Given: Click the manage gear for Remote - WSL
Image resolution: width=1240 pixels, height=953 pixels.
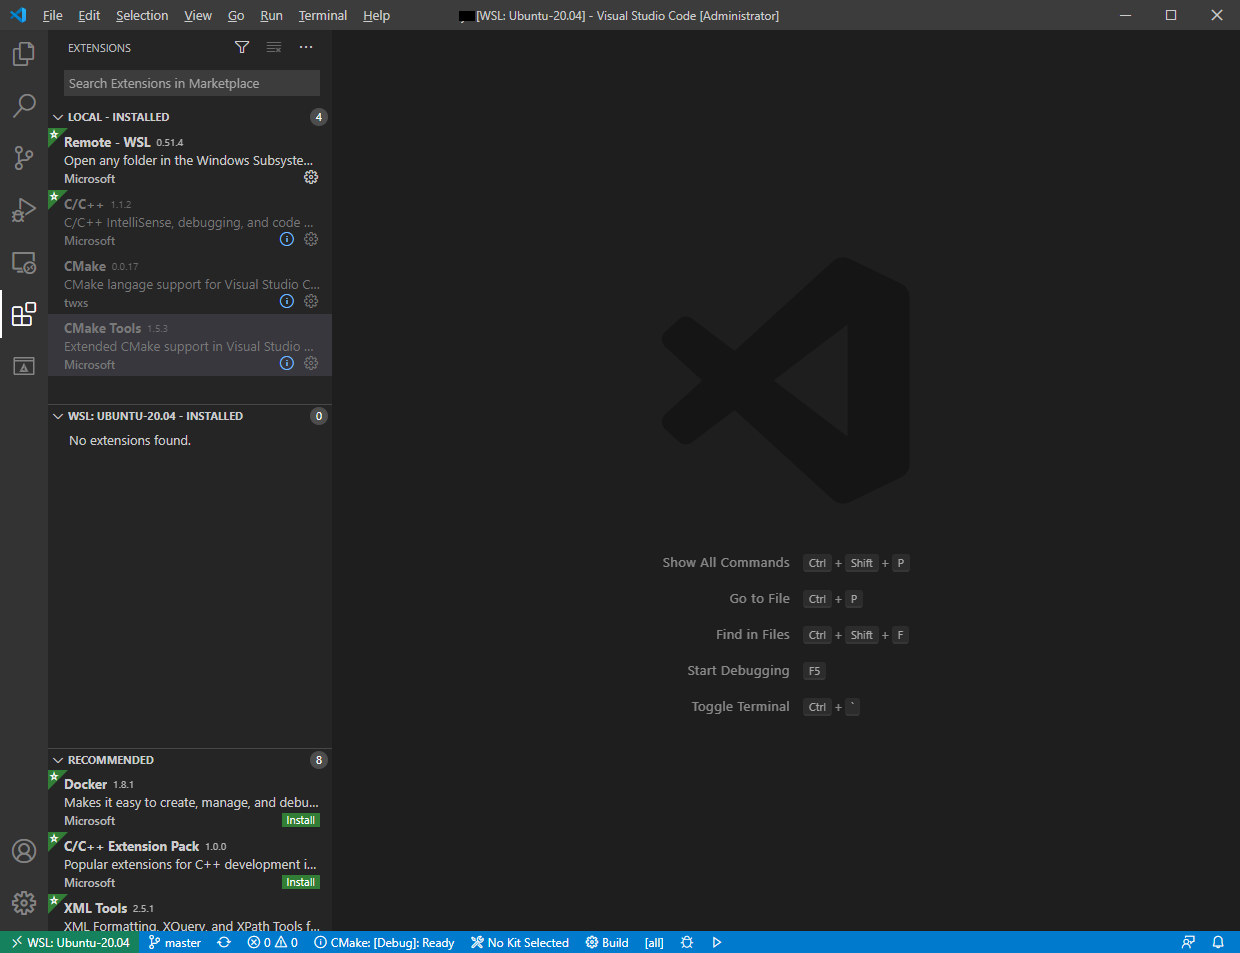Looking at the screenshot, I should (311, 177).
